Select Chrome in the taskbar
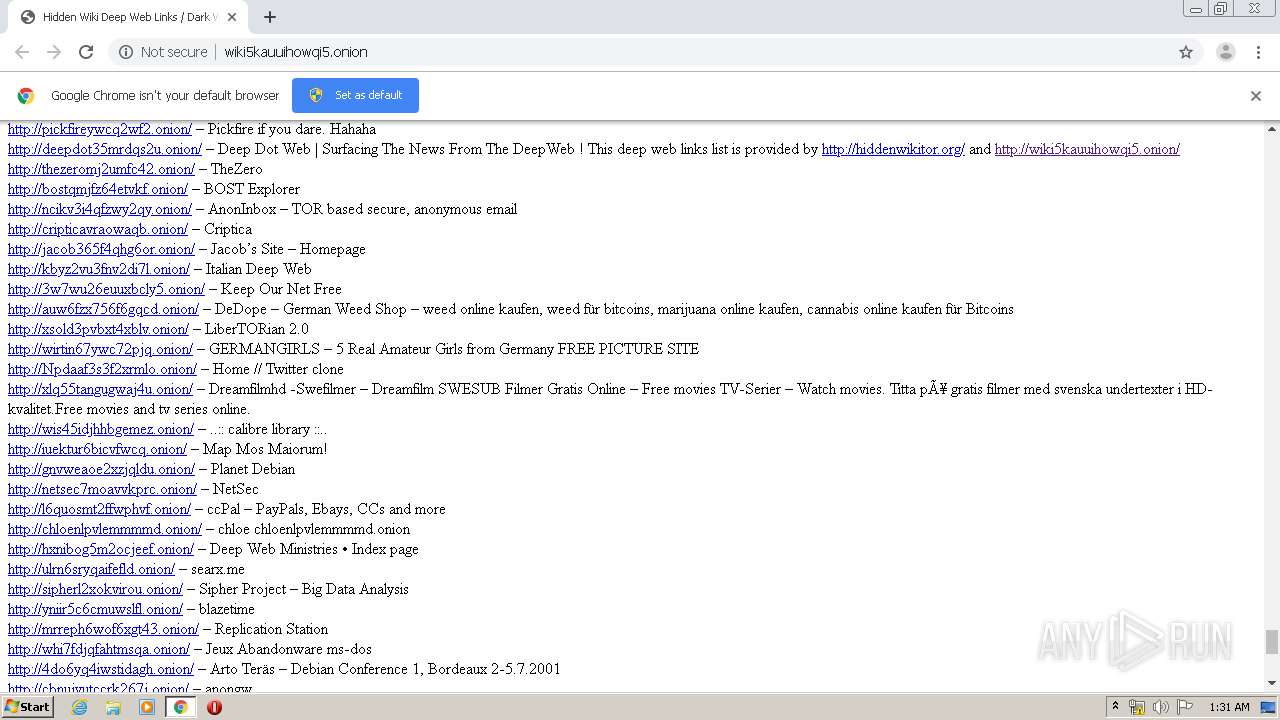Image resolution: width=1280 pixels, height=720 pixels. [180, 707]
